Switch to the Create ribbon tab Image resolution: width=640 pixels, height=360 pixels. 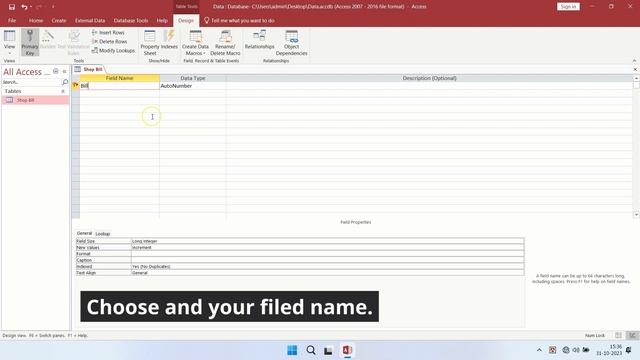pyautogui.click(x=59, y=20)
